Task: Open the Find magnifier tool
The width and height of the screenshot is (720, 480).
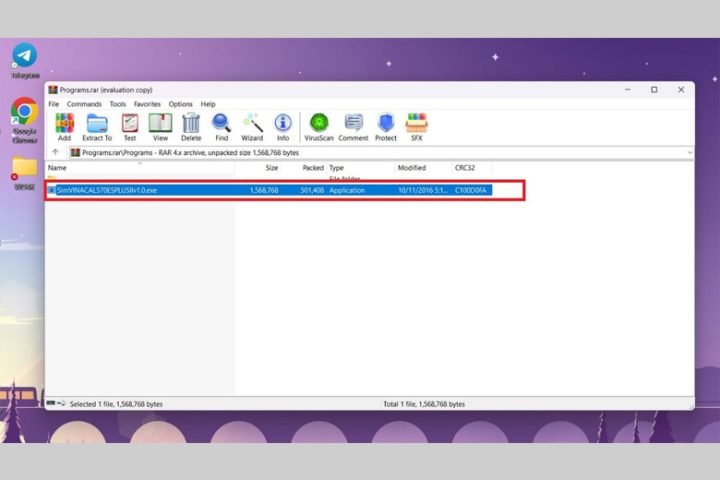Action: click(221, 125)
